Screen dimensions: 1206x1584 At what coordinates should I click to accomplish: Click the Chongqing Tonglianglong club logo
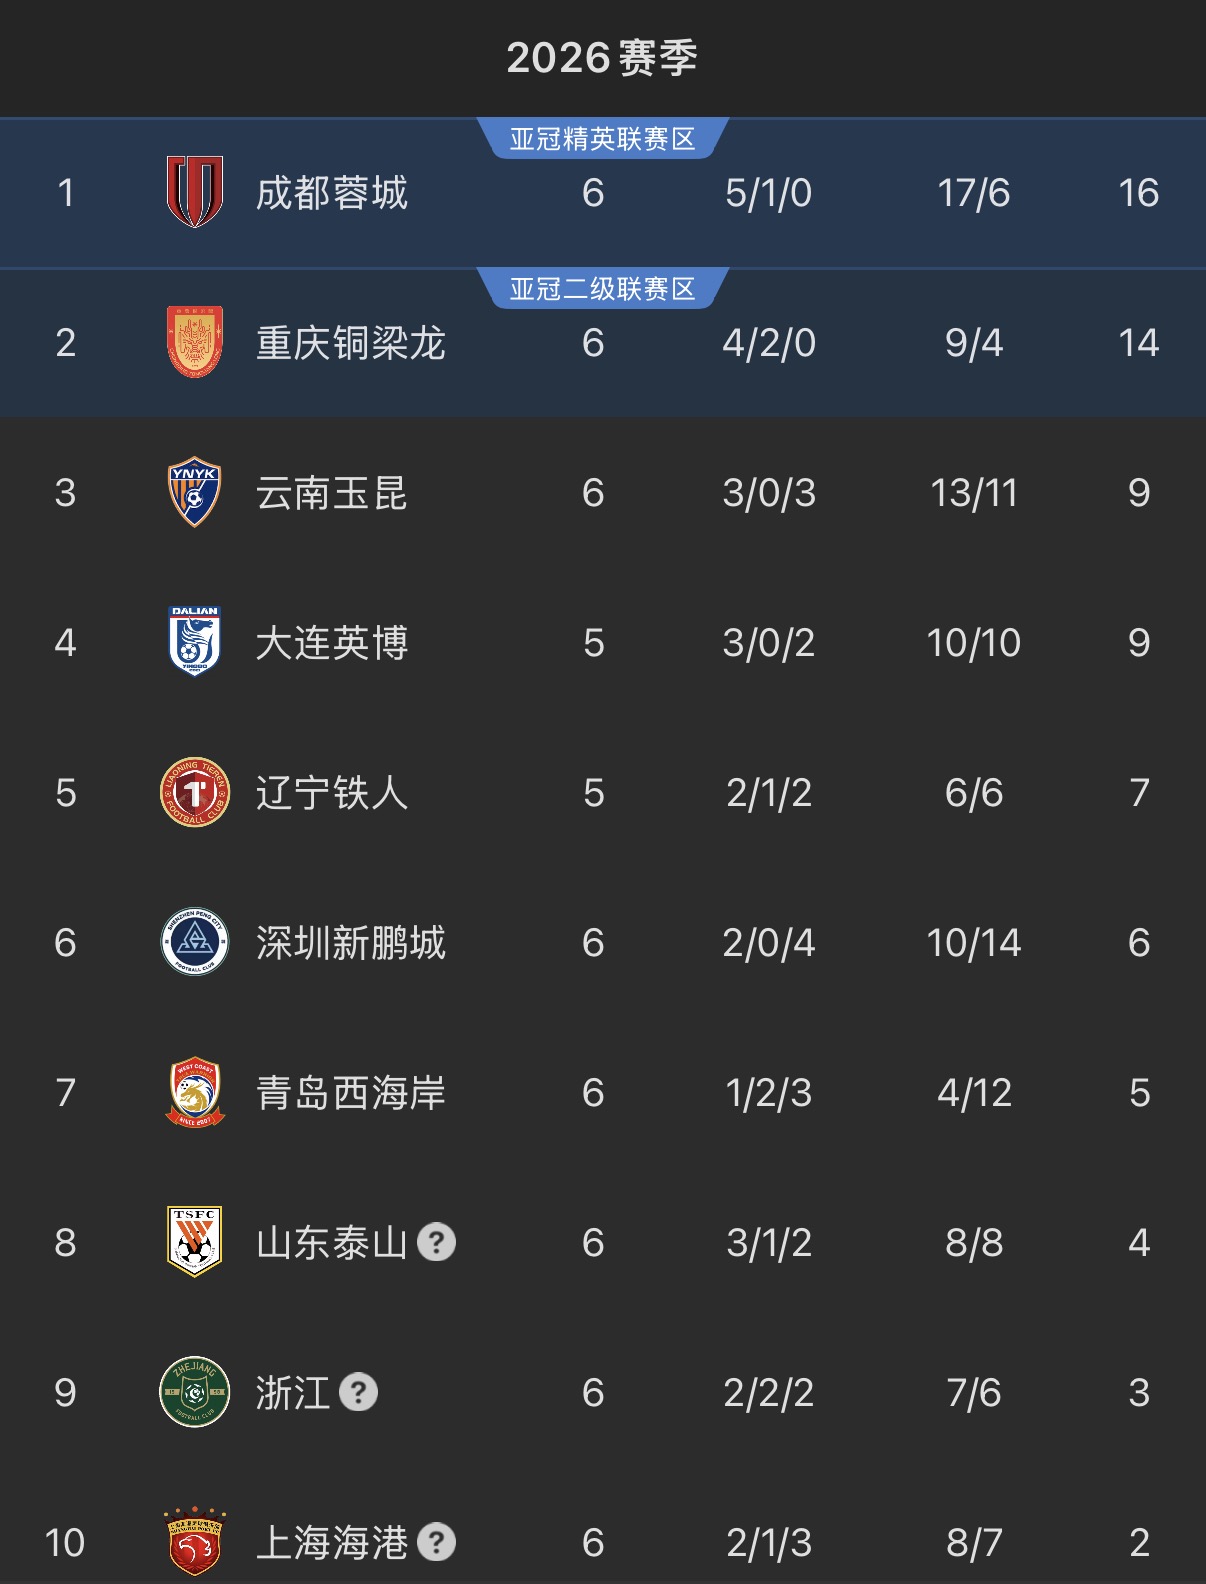coord(195,342)
